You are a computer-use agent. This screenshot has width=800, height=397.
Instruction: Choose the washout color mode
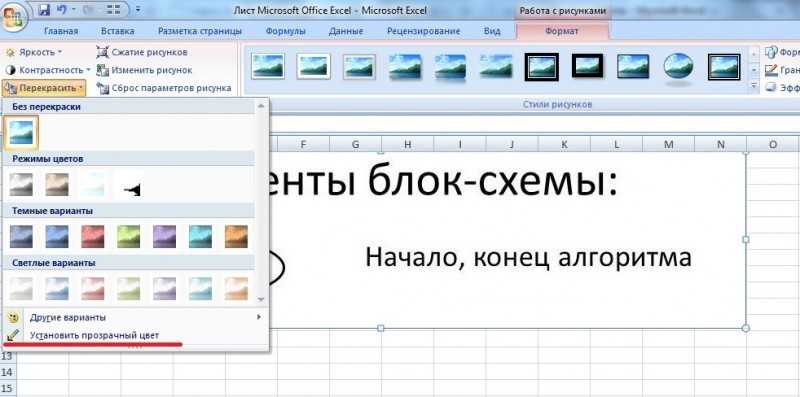pyautogui.click(x=93, y=185)
